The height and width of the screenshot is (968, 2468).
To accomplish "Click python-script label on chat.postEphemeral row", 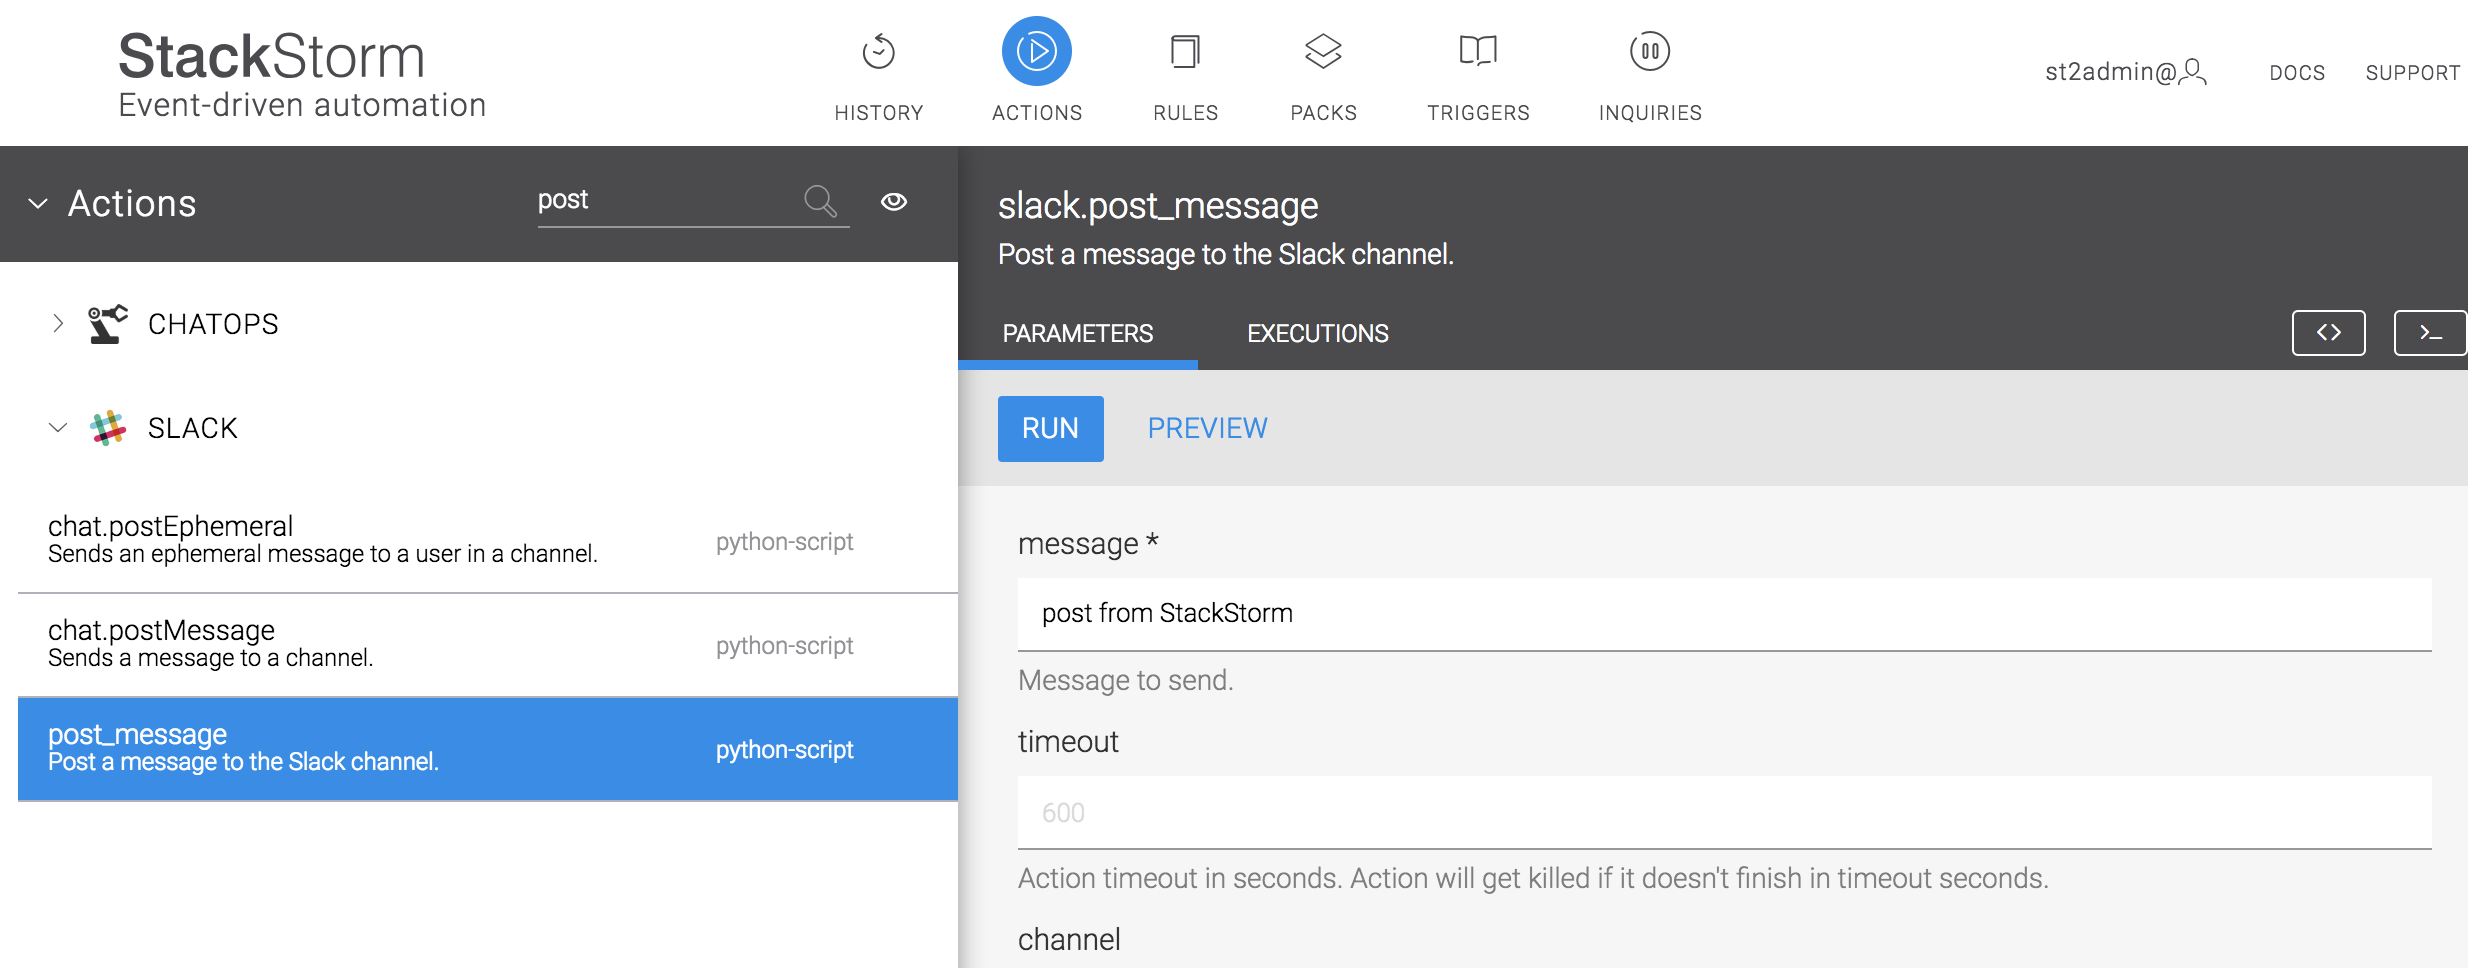I will coord(784,541).
